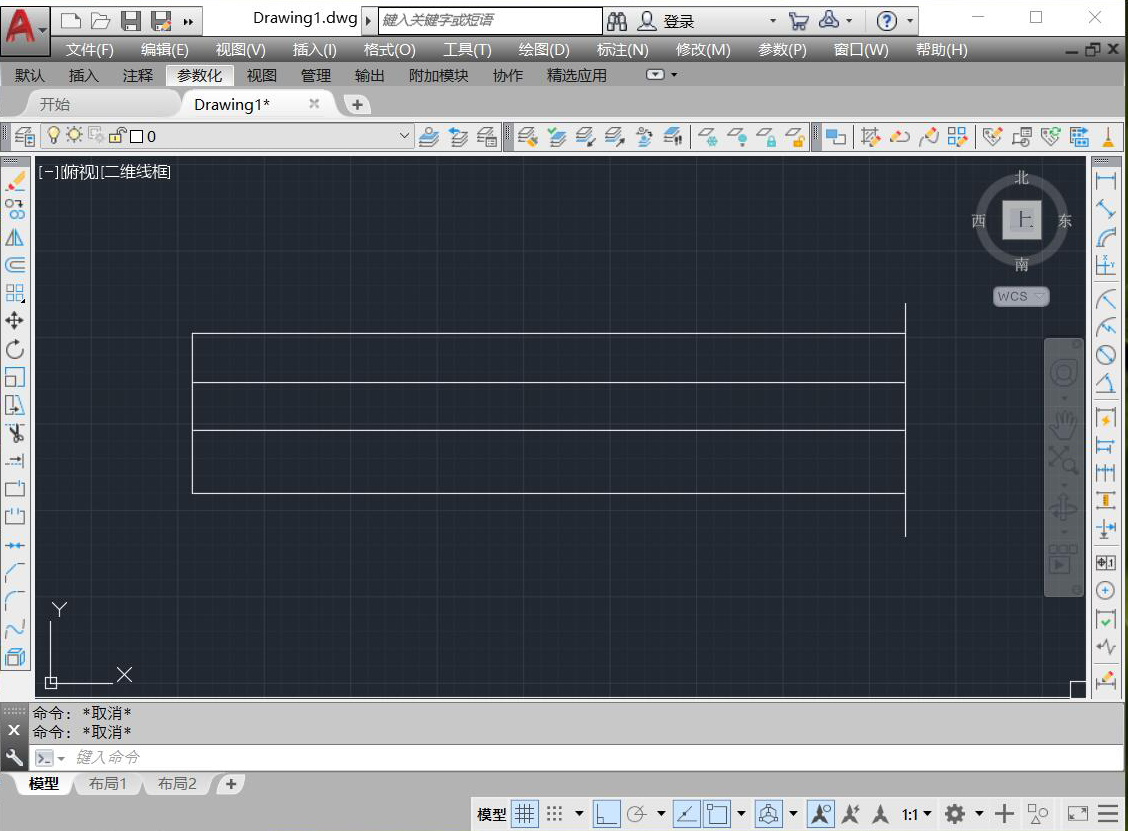
Task: Click viewport label [俯视]
Action: [x=79, y=172]
